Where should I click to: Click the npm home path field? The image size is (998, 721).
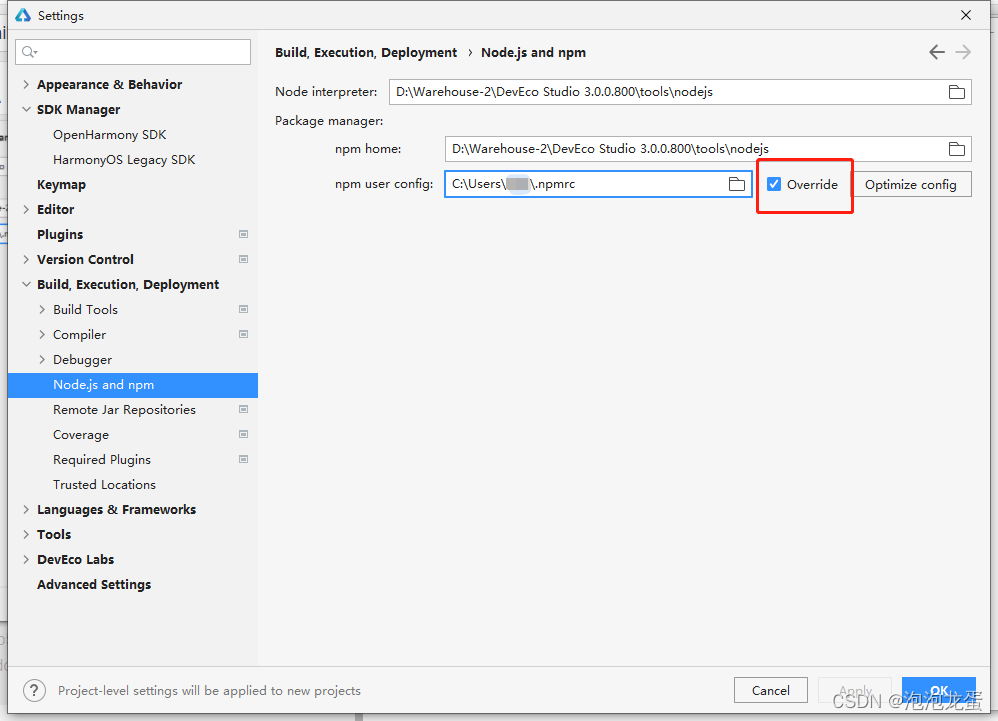(x=708, y=150)
